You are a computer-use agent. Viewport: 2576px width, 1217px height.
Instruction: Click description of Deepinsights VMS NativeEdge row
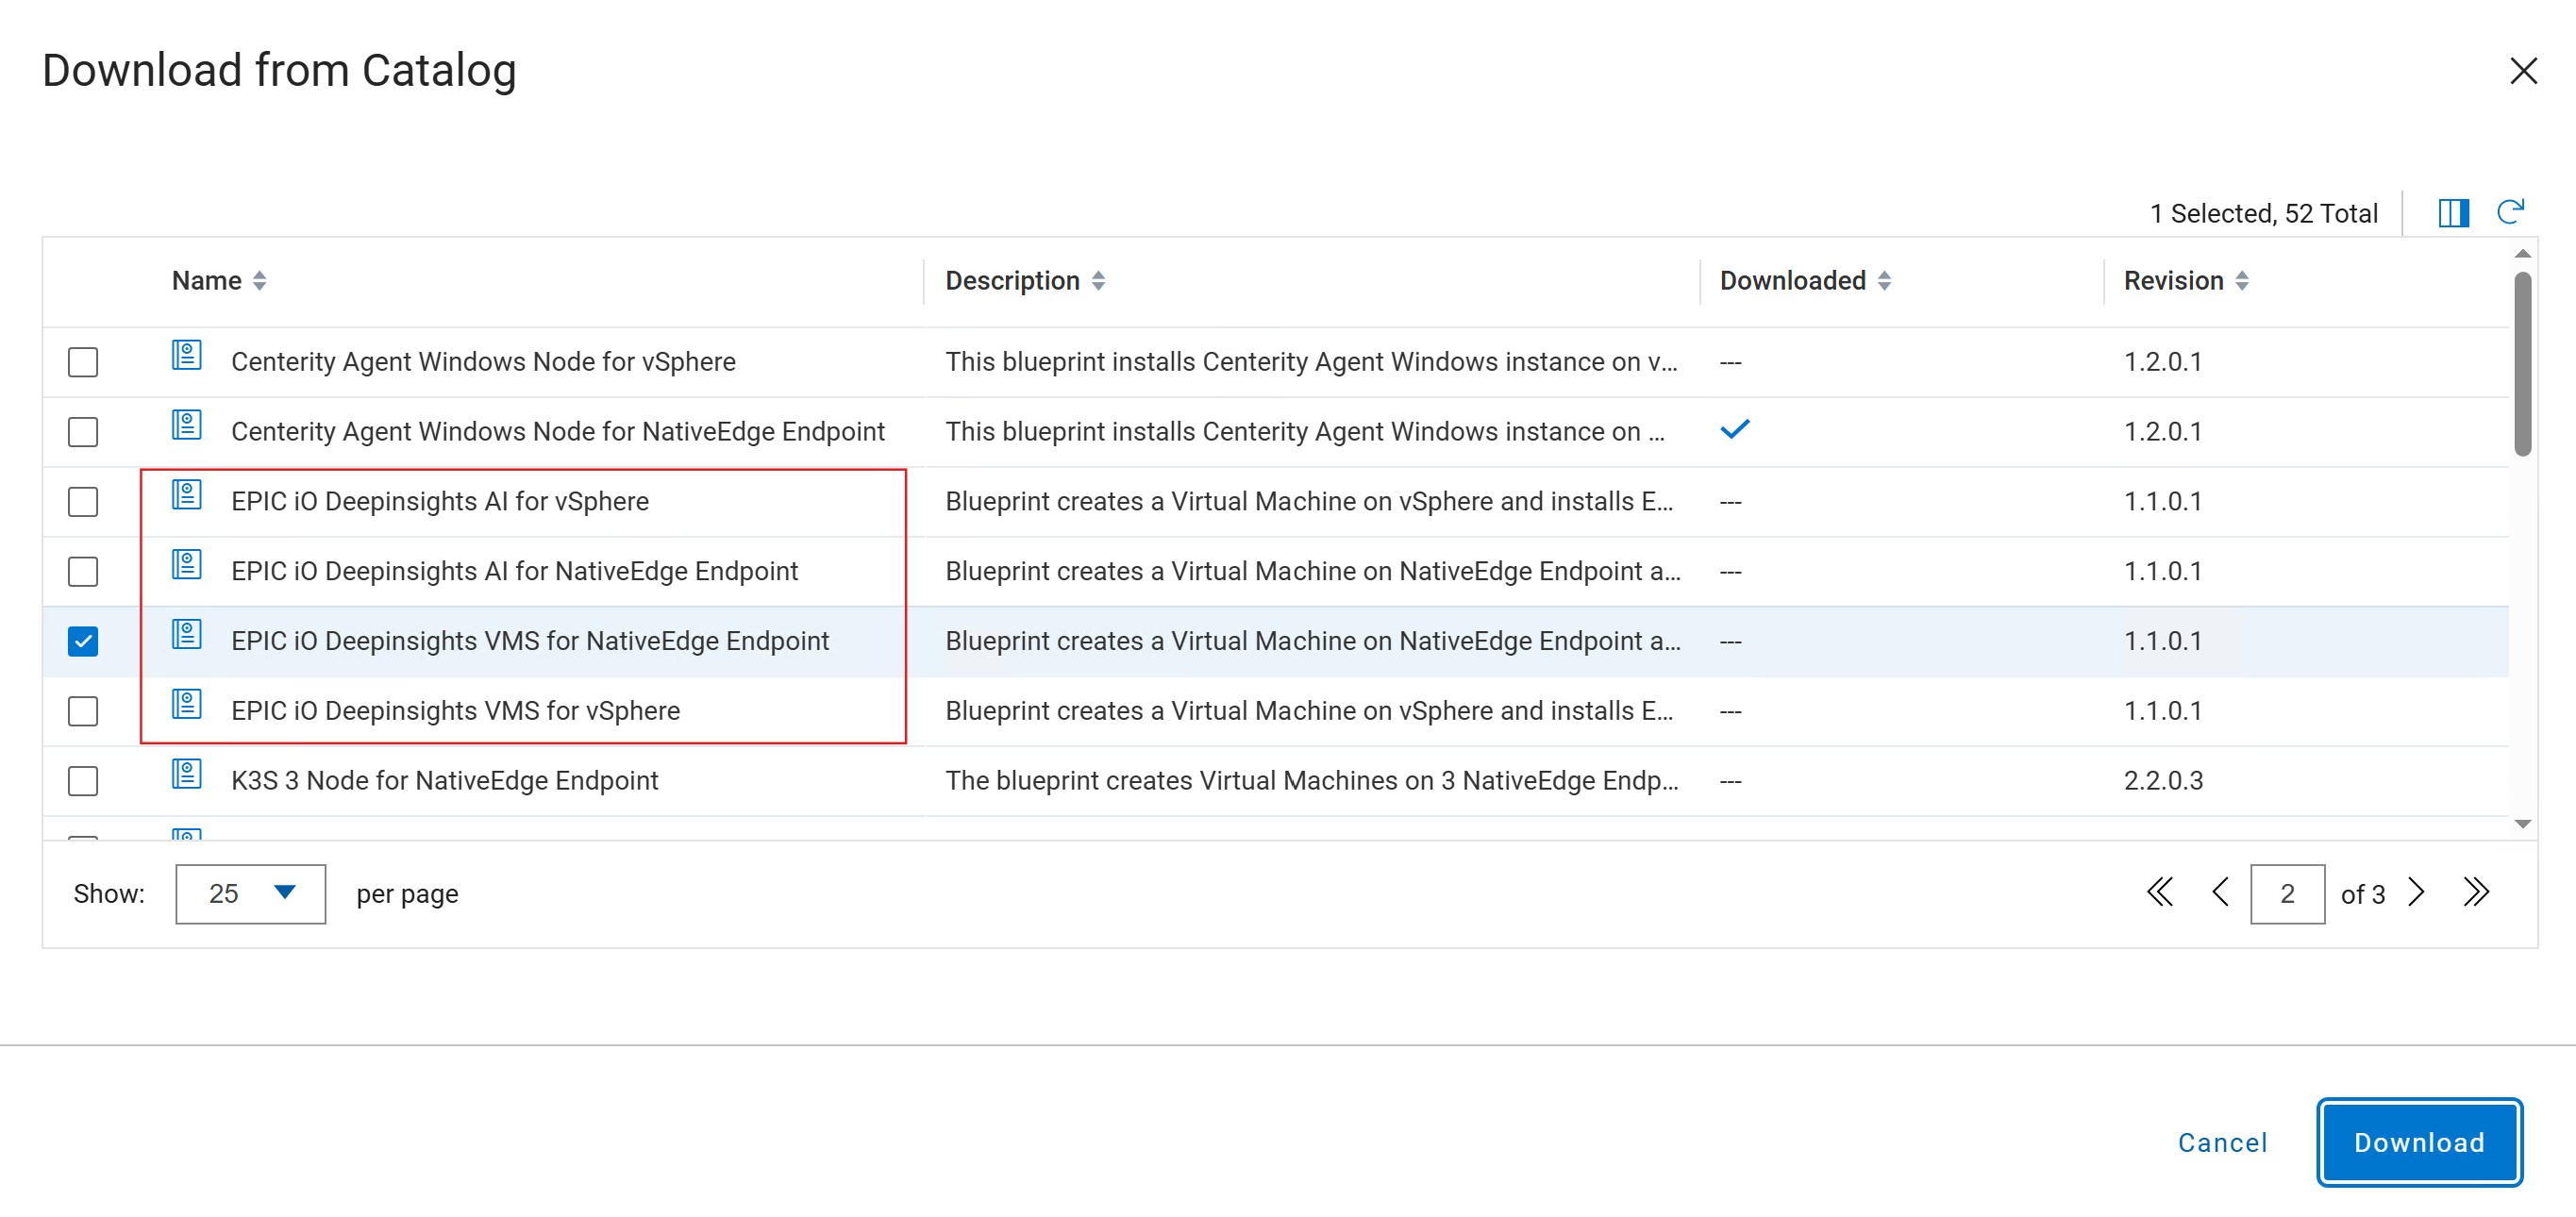[x=1313, y=642]
